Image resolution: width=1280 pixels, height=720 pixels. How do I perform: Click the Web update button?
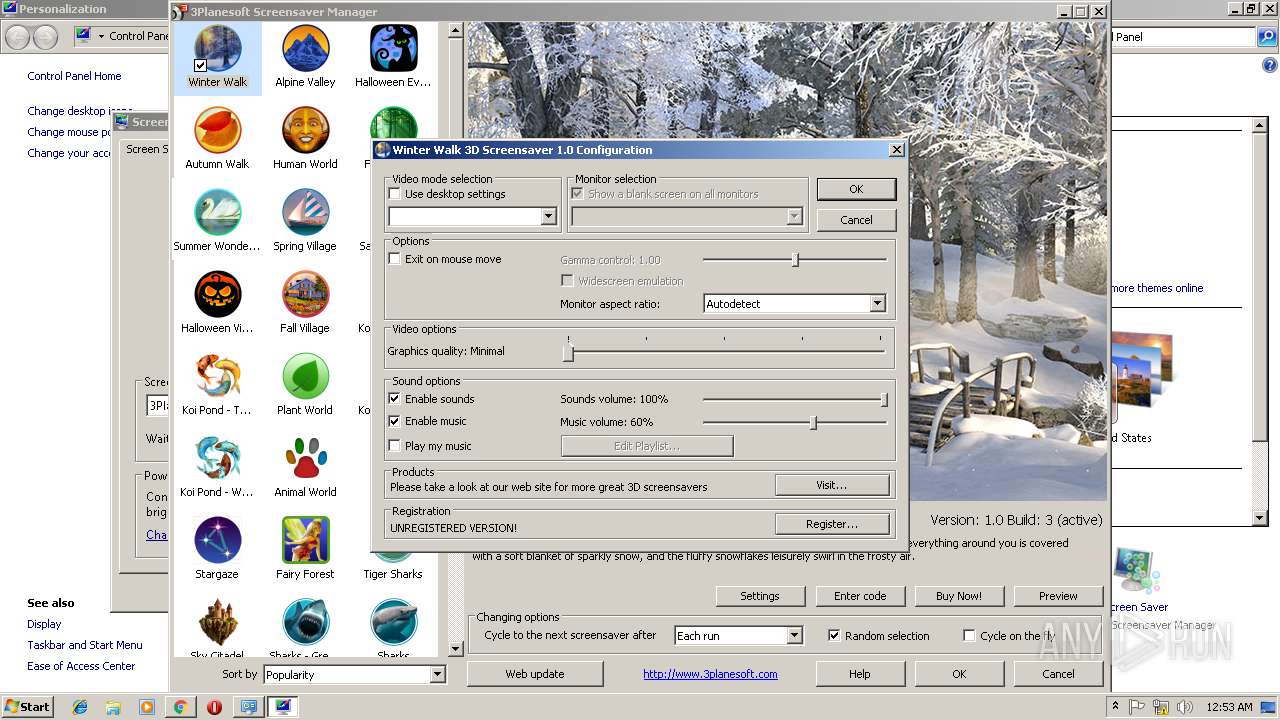coord(535,674)
